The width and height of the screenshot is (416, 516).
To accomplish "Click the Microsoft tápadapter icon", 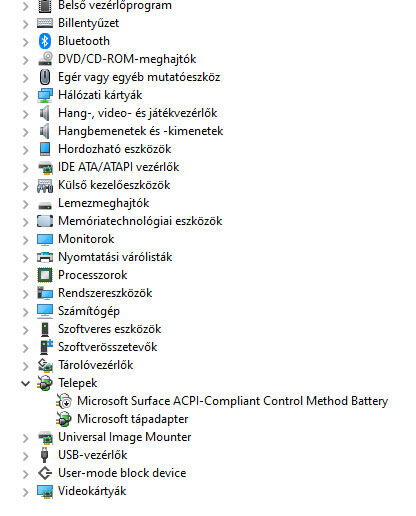I will pos(64,419).
